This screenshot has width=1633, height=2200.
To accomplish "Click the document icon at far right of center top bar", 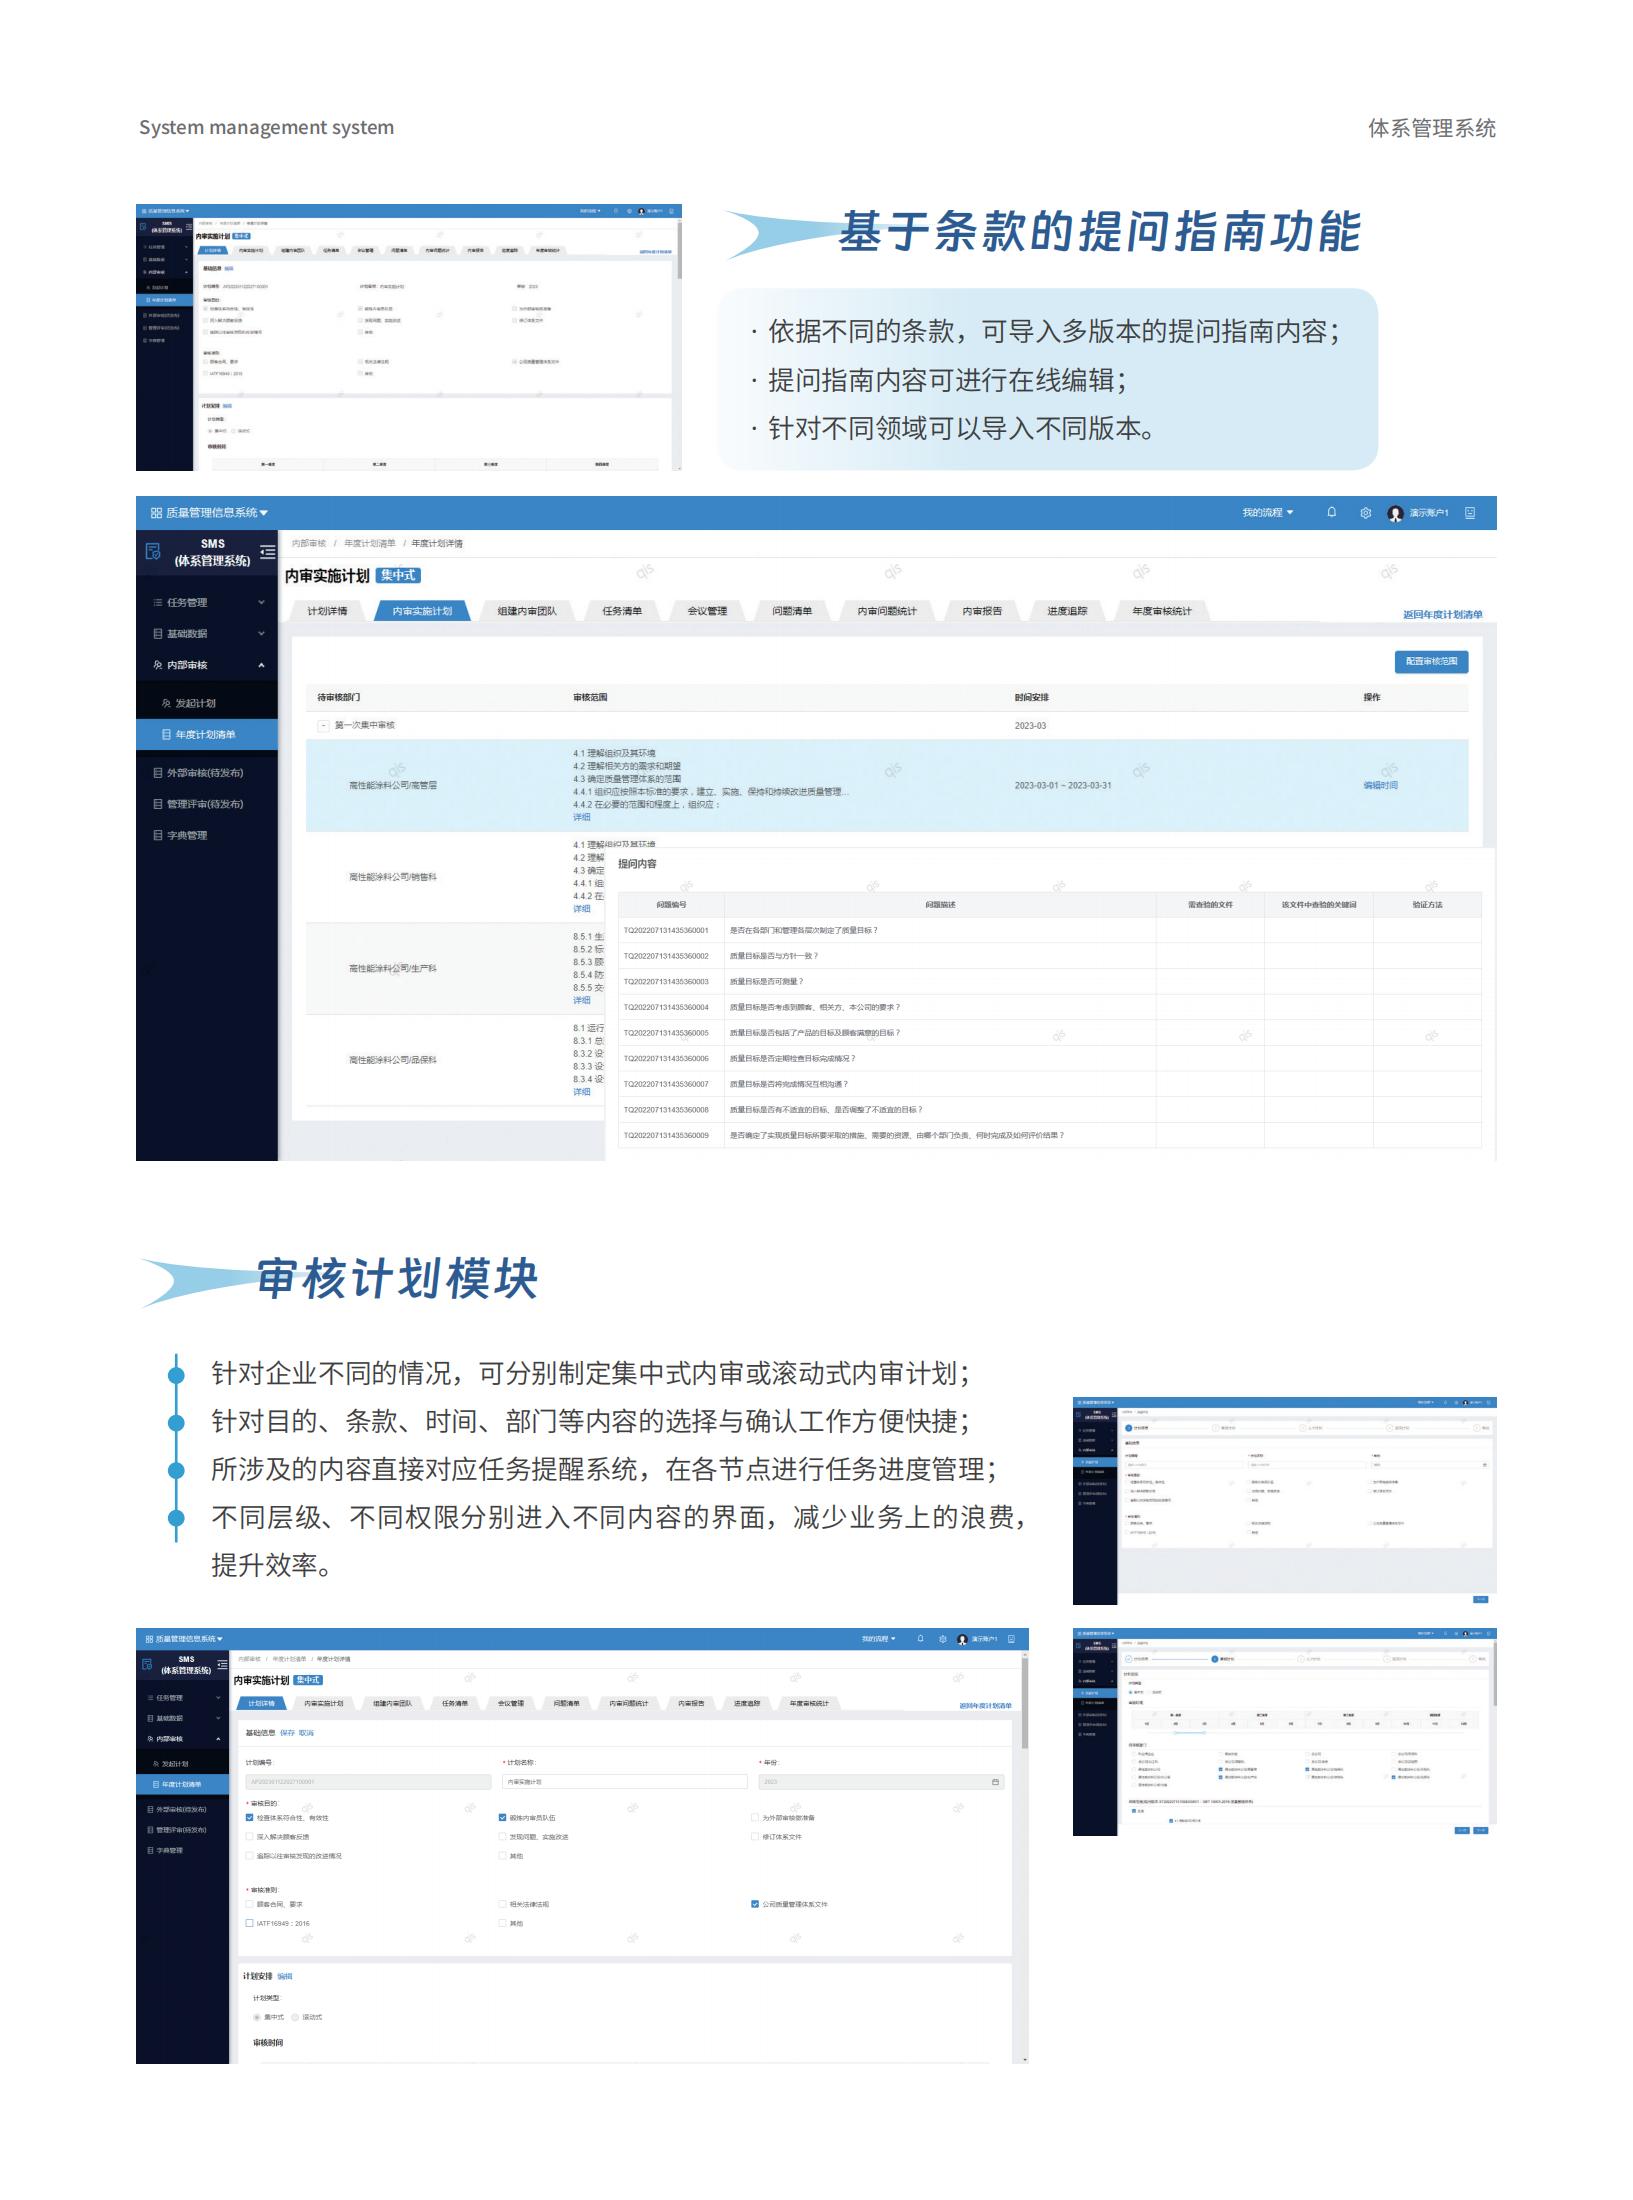I will tap(1470, 513).
